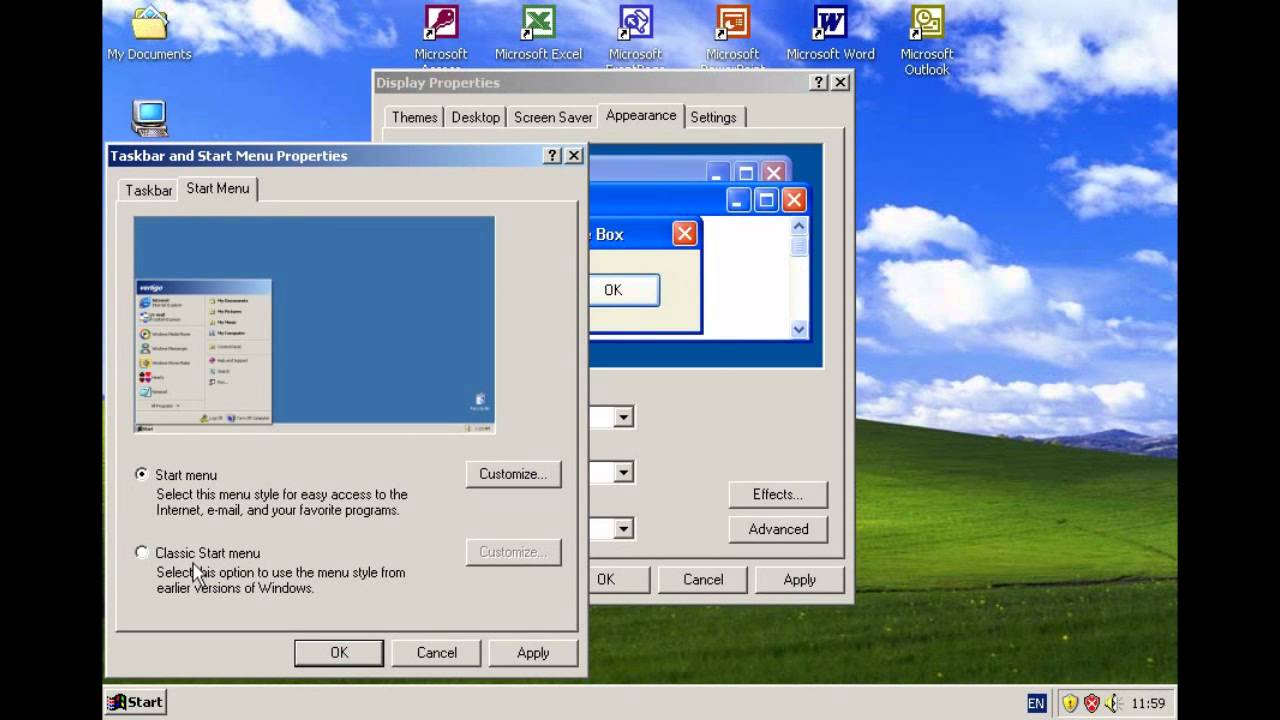
Task: Open the My Documents desktop icon
Action: coord(150,35)
